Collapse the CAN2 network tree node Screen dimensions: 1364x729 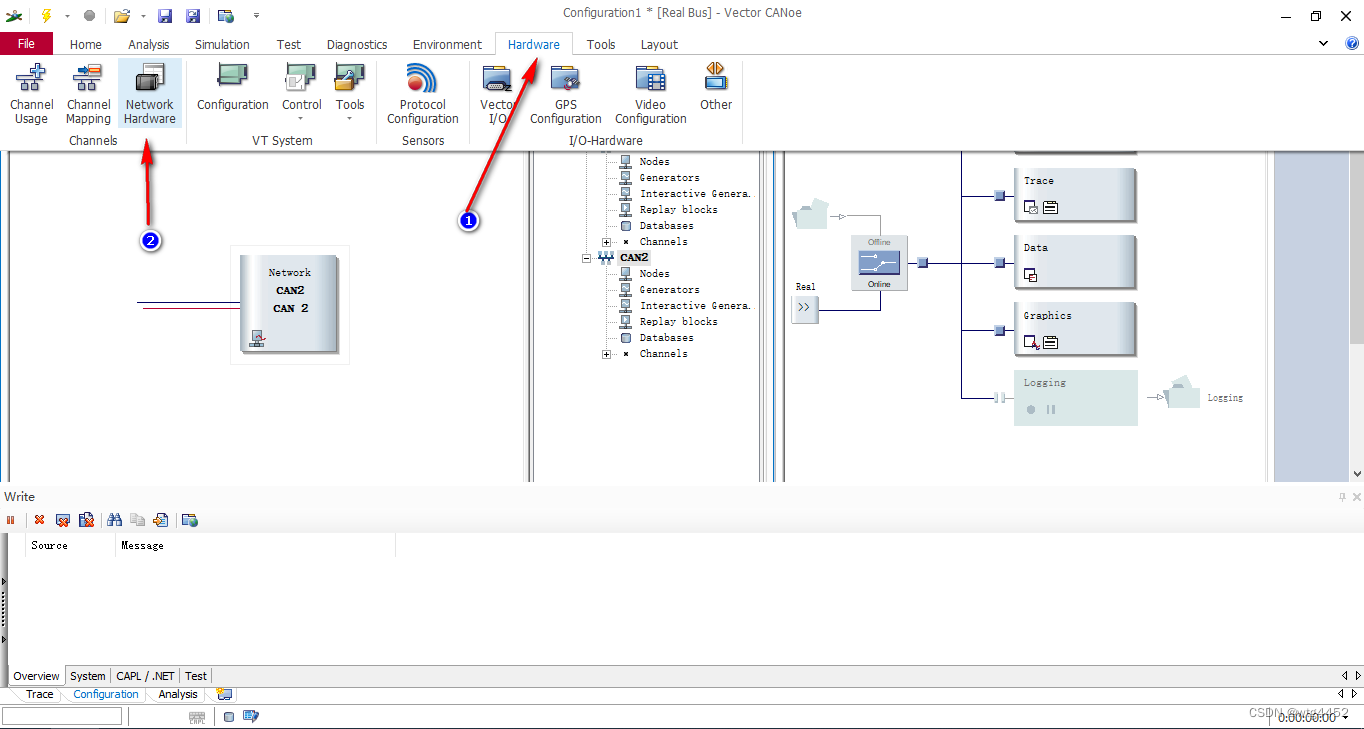[587, 258]
